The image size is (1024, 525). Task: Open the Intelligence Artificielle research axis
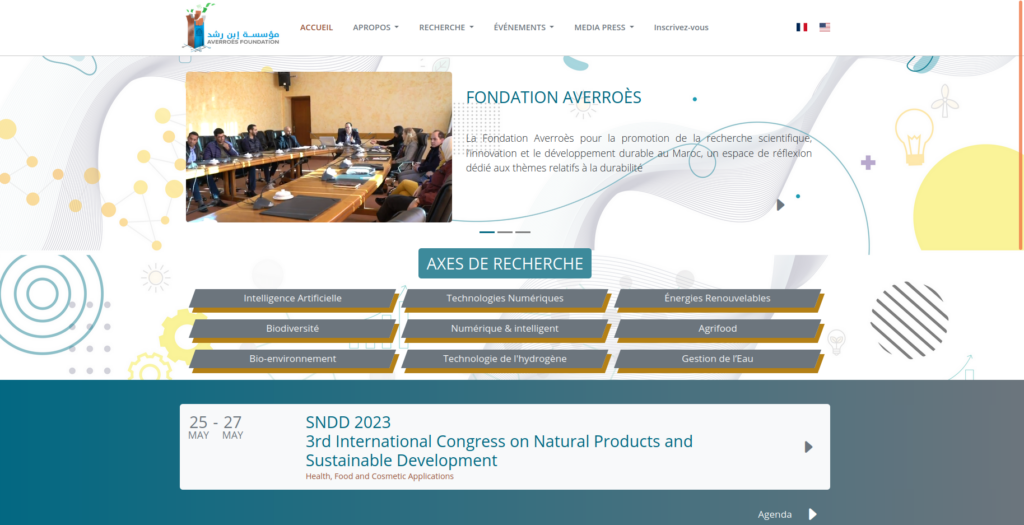pos(293,298)
